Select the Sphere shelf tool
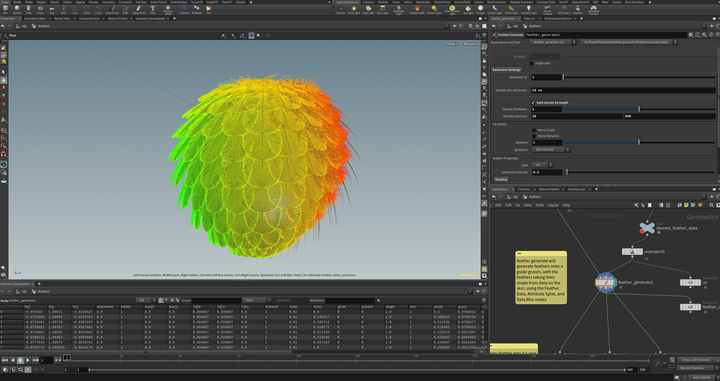 click(17, 10)
